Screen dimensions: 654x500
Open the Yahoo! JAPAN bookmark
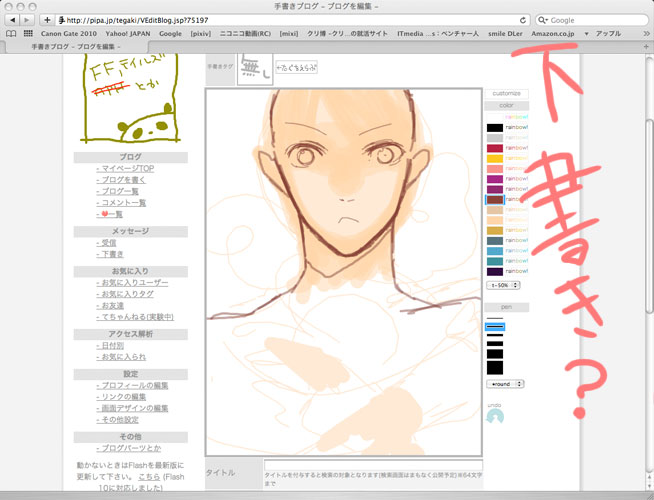(128, 33)
